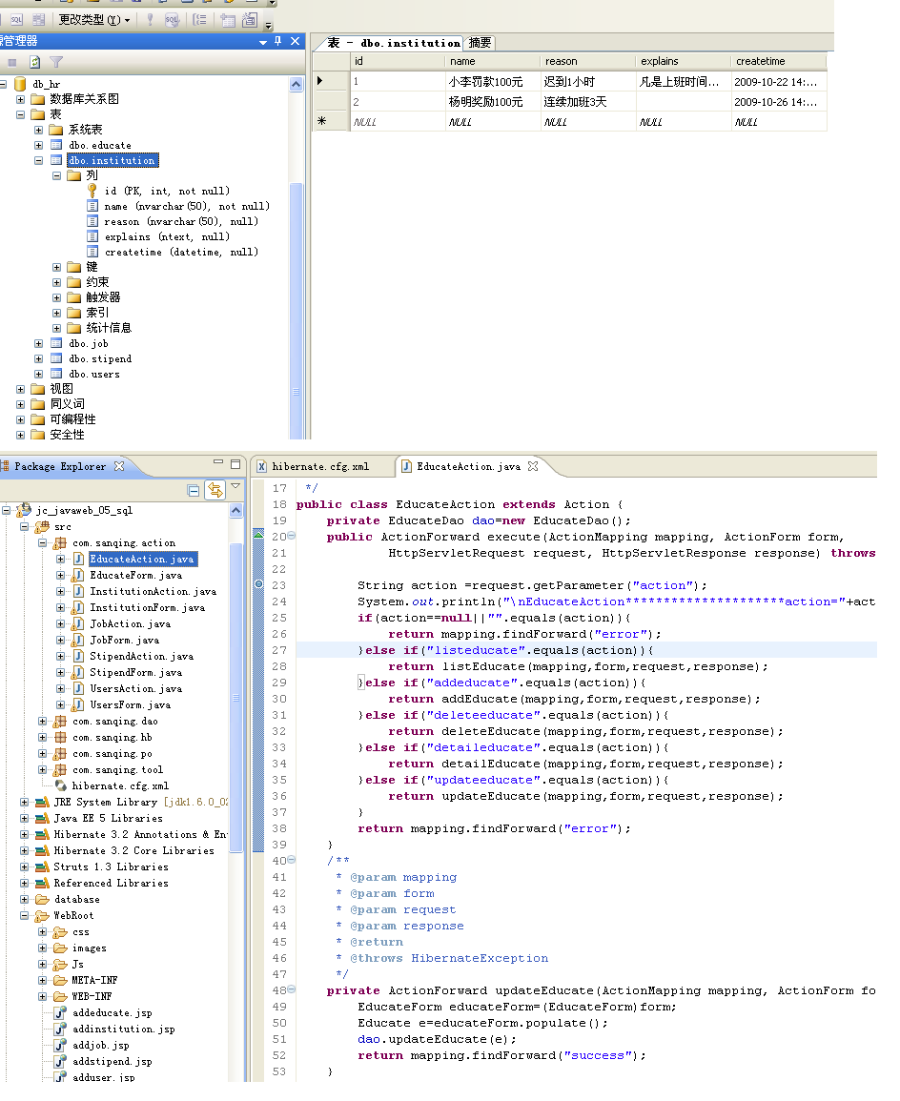Click the add derived table icon
Viewport: 900px width, 1101px height.
(250, 20)
